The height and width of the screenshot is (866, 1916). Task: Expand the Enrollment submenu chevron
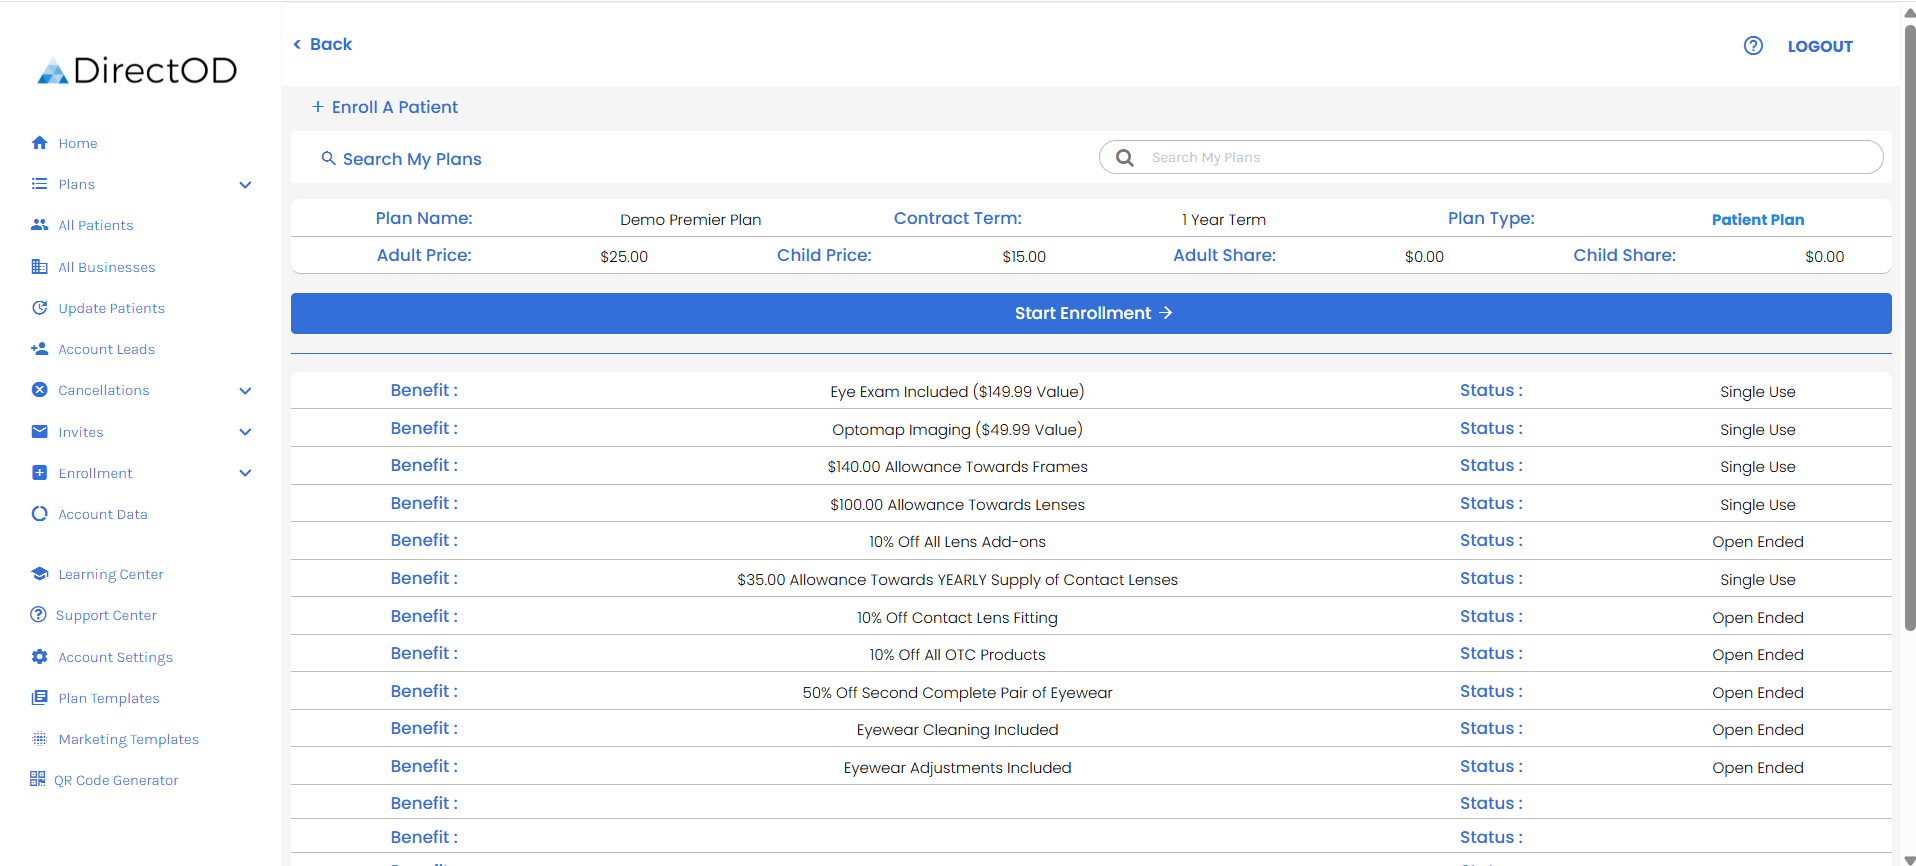245,473
